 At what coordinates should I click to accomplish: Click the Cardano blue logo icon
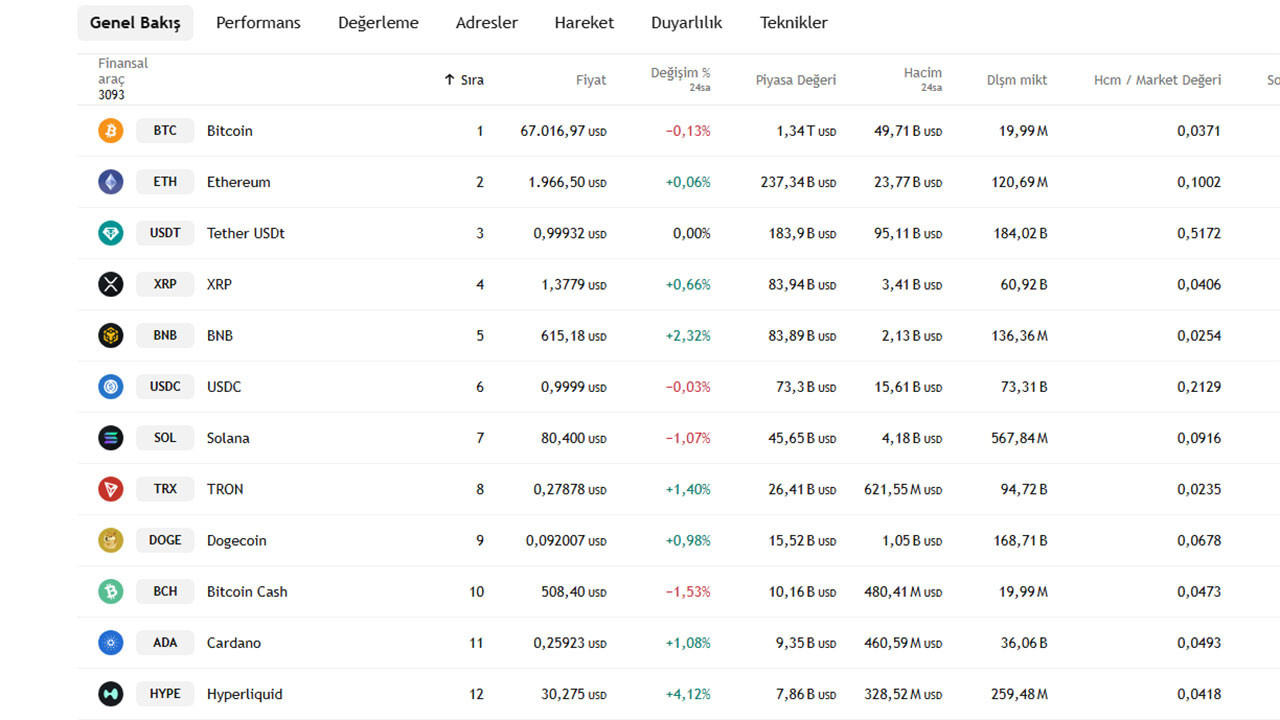click(111, 643)
